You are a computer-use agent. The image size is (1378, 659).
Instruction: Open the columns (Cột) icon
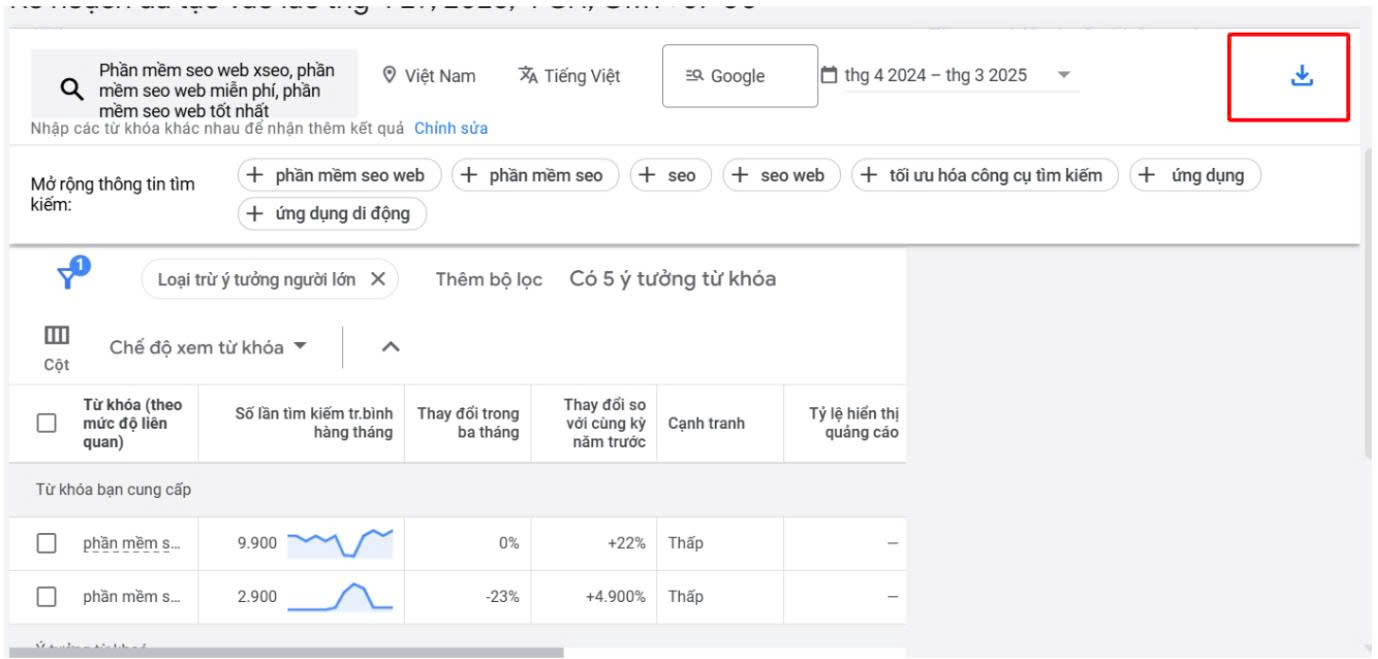point(56,335)
